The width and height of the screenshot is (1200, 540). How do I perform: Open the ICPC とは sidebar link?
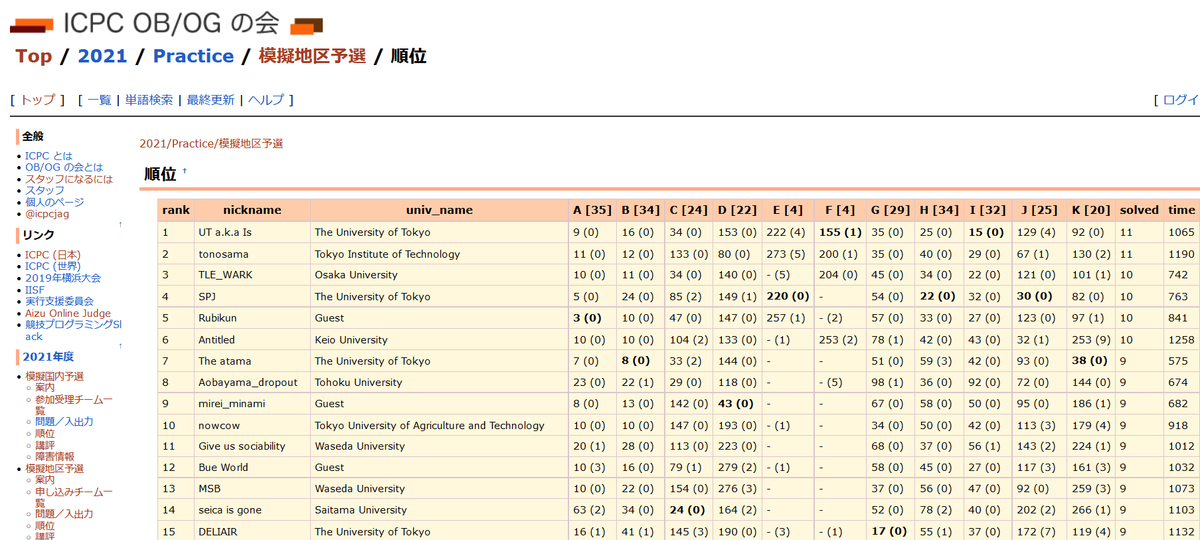tap(48, 156)
